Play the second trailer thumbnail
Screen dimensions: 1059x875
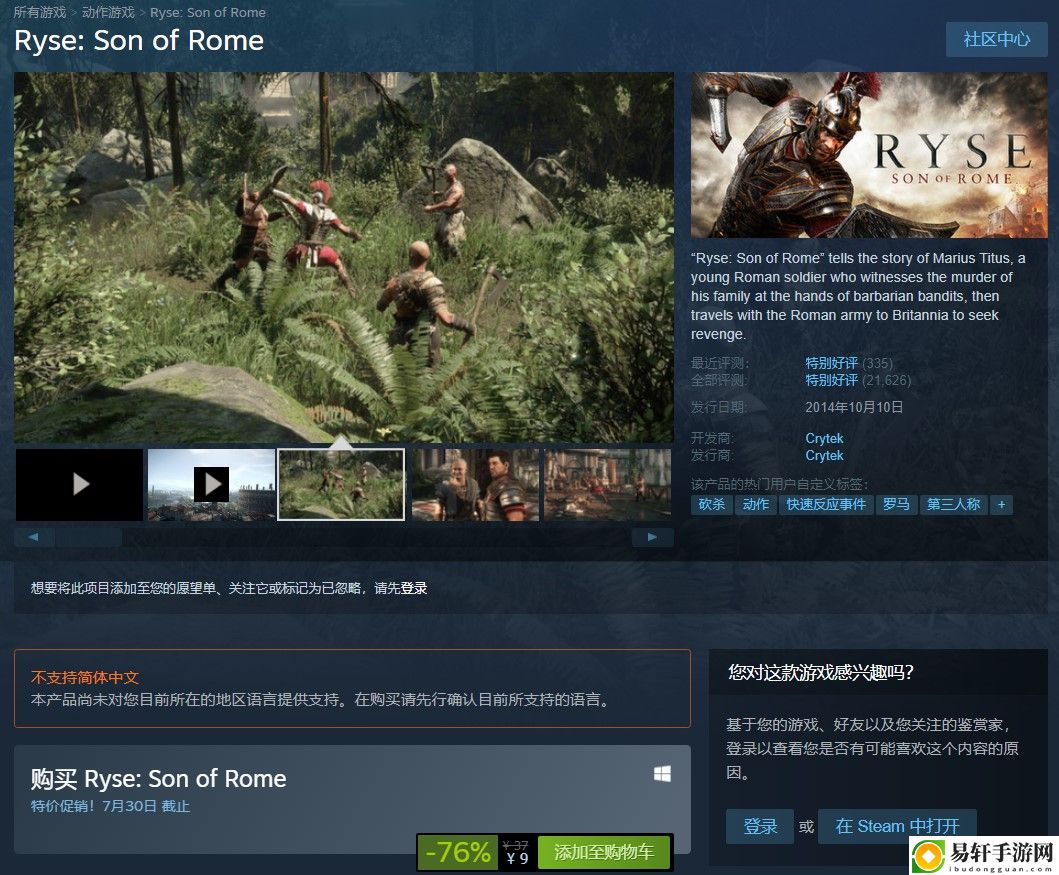point(211,484)
